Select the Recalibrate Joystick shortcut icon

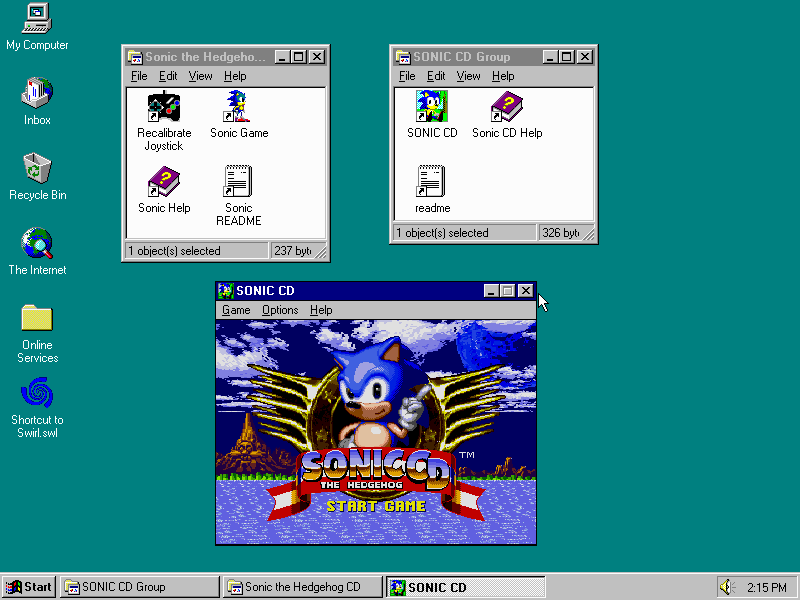point(164,106)
